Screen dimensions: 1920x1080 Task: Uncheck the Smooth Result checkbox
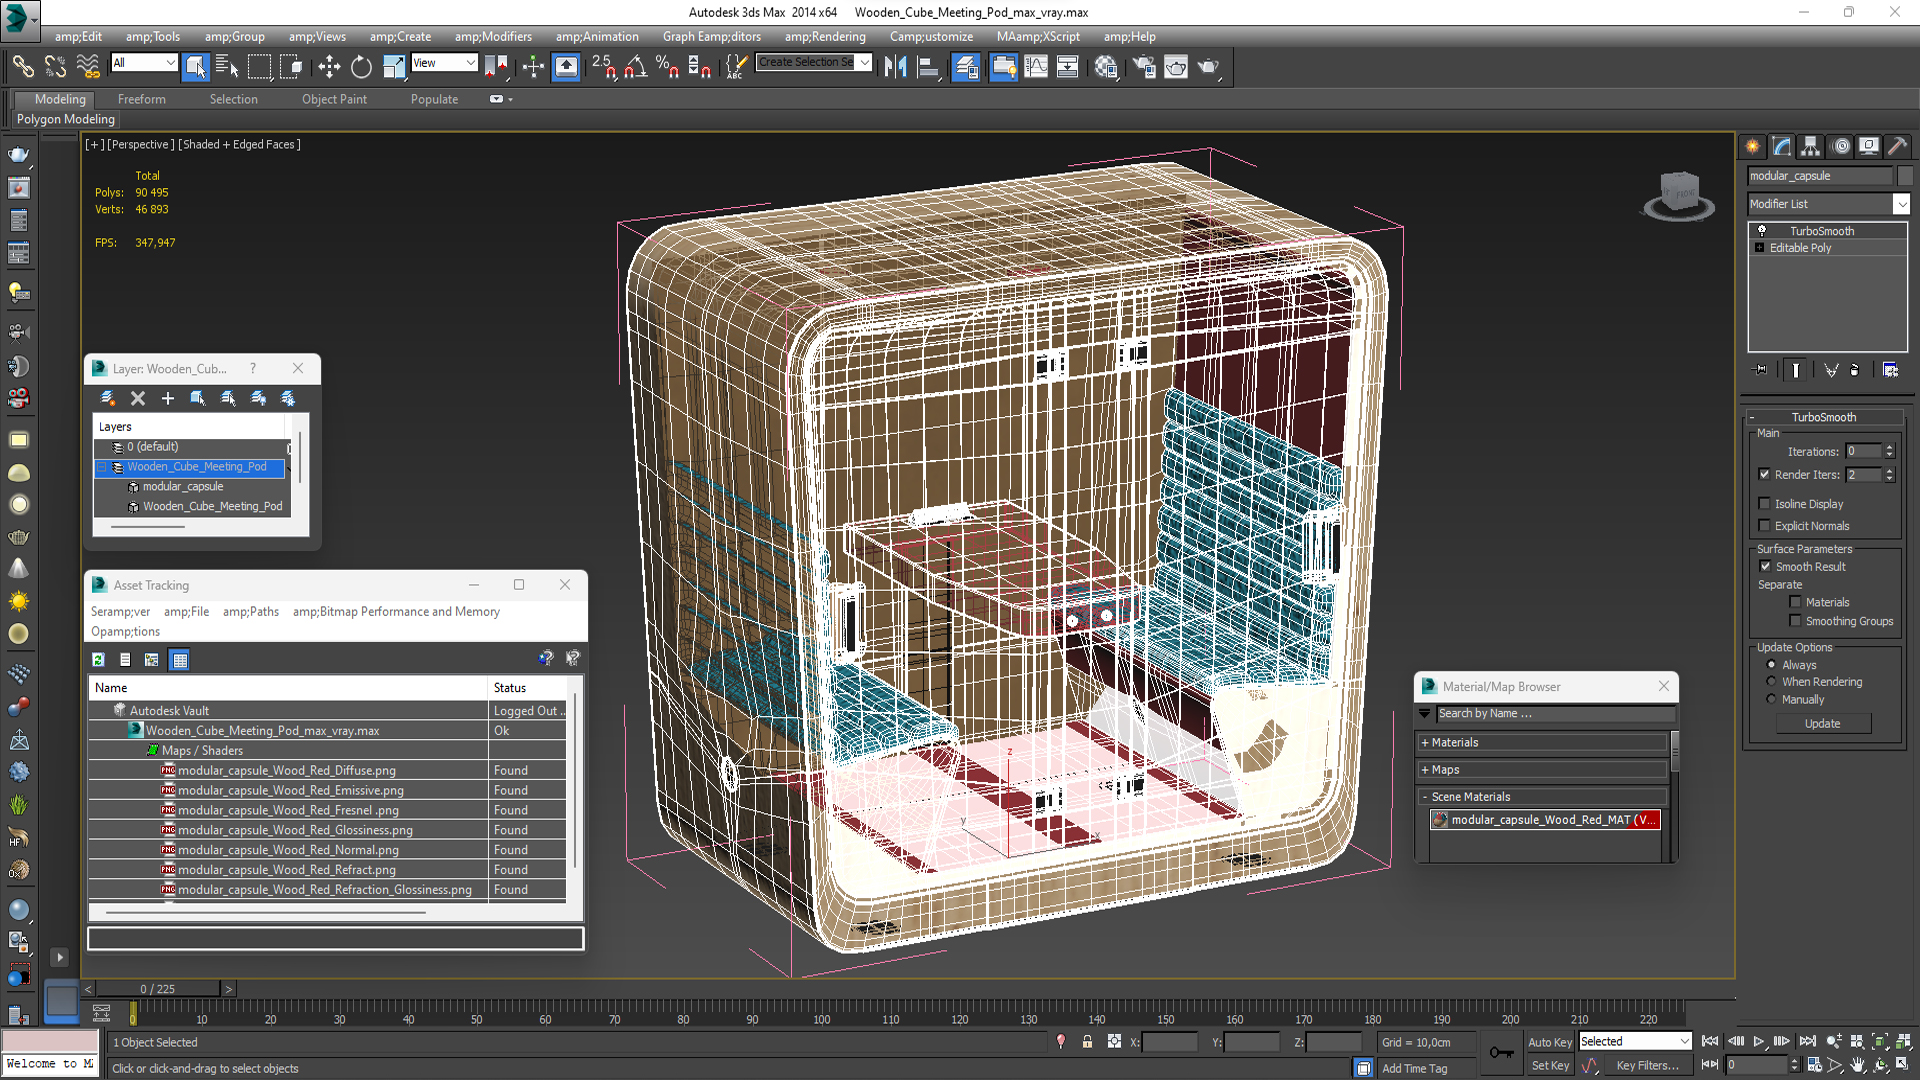pyautogui.click(x=1765, y=566)
